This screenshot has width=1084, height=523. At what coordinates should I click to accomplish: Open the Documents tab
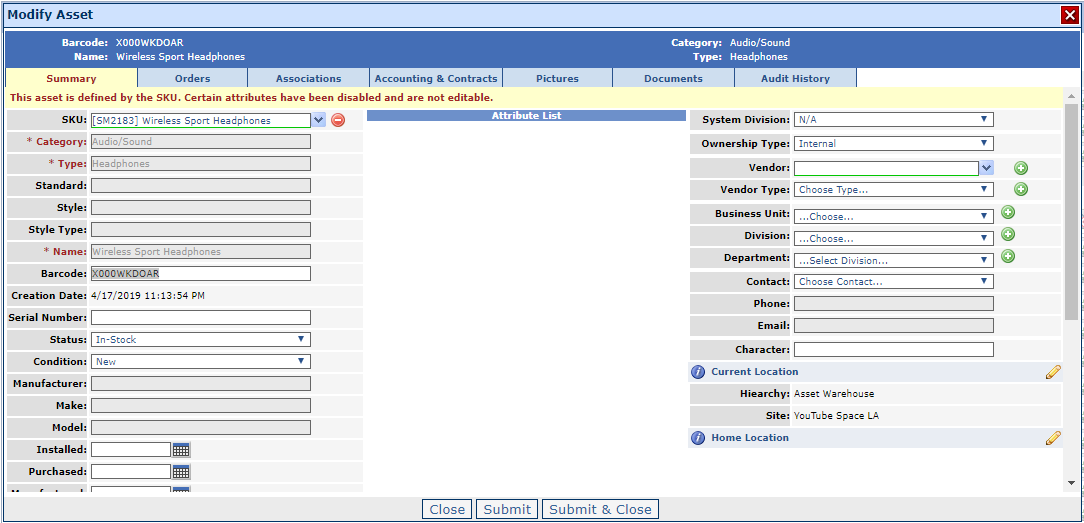click(673, 78)
